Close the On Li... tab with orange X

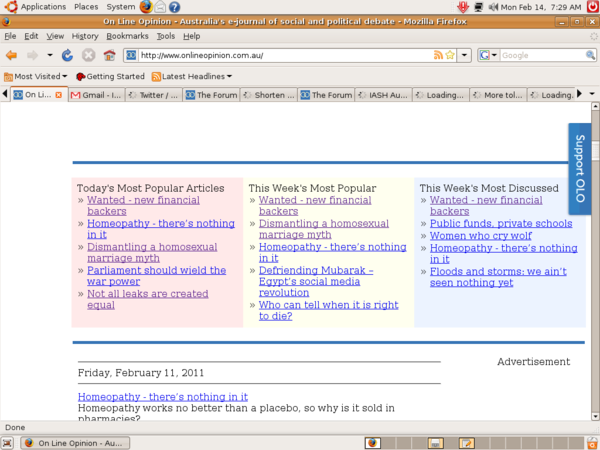click(59, 95)
